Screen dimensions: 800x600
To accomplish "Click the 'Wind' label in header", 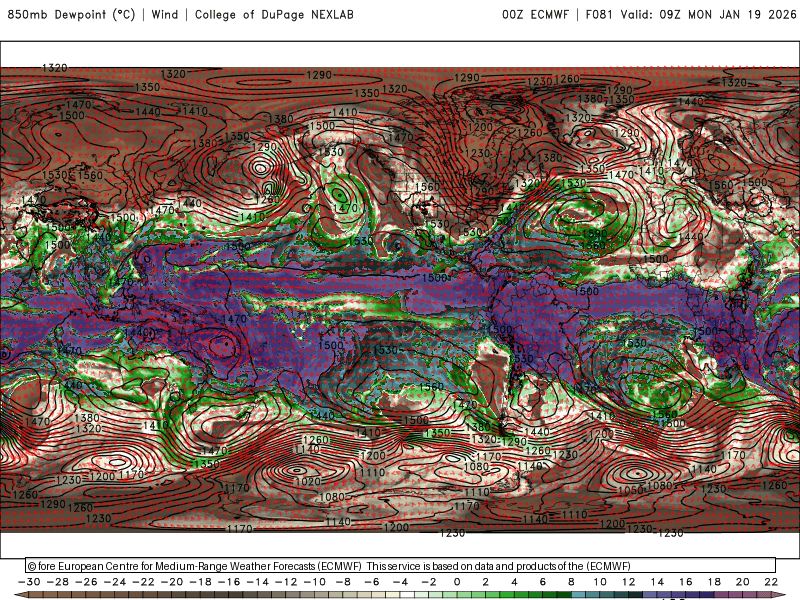I will (165, 14).
